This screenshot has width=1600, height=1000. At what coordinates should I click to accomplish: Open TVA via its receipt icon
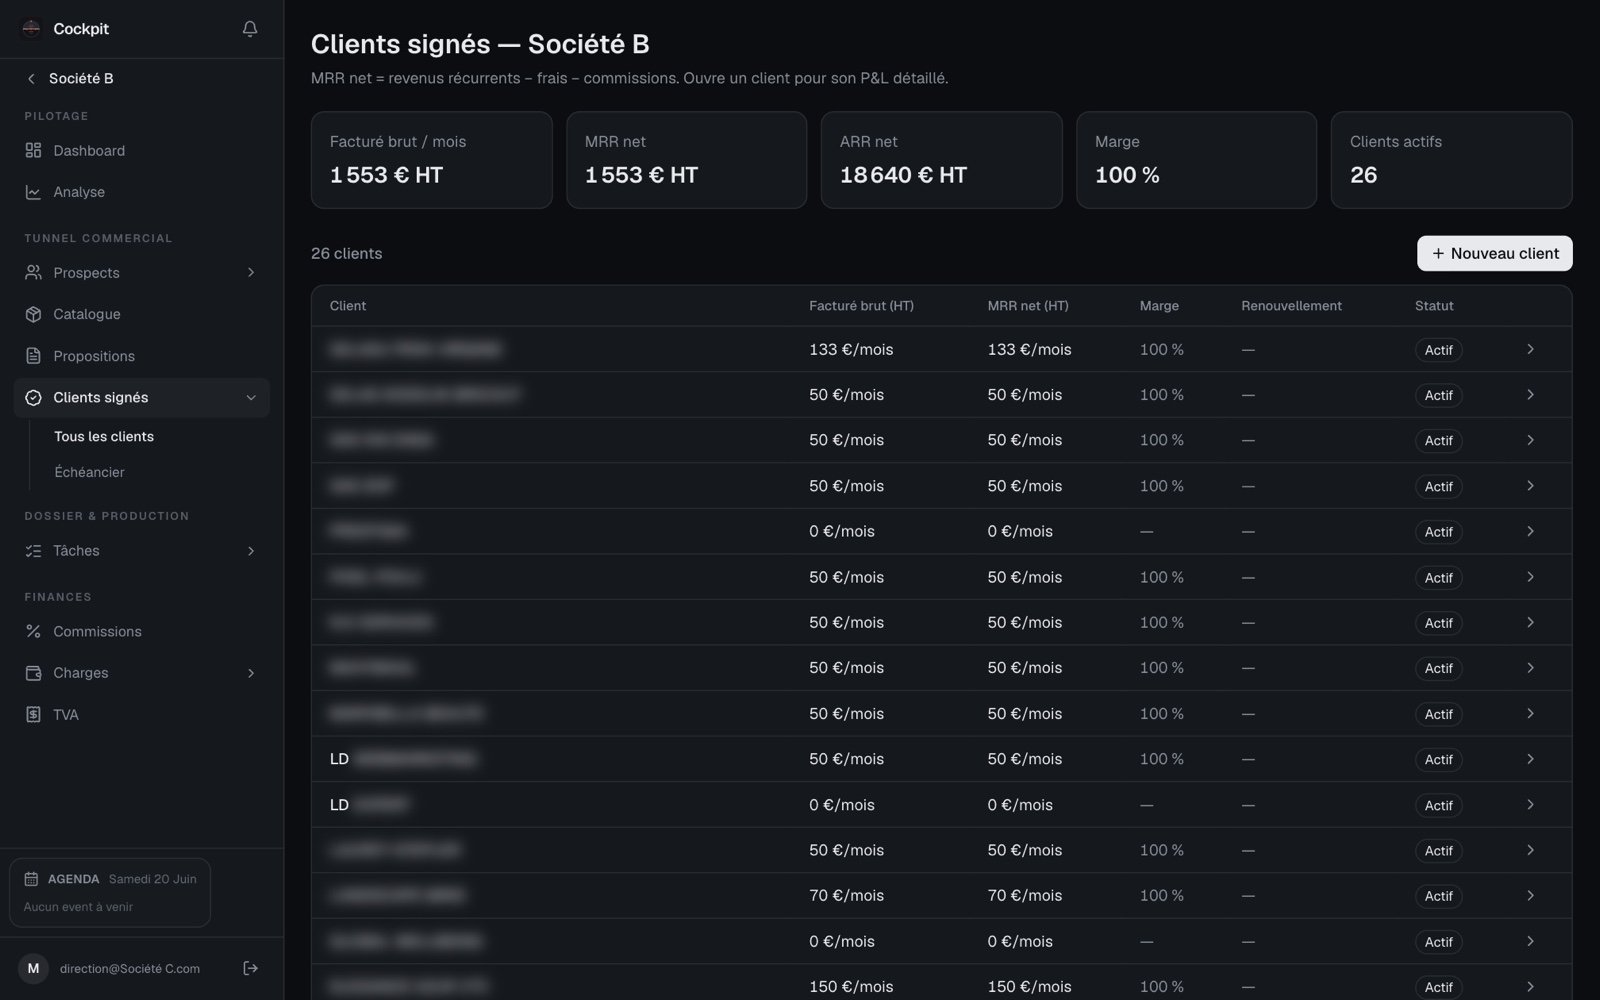(x=33, y=714)
